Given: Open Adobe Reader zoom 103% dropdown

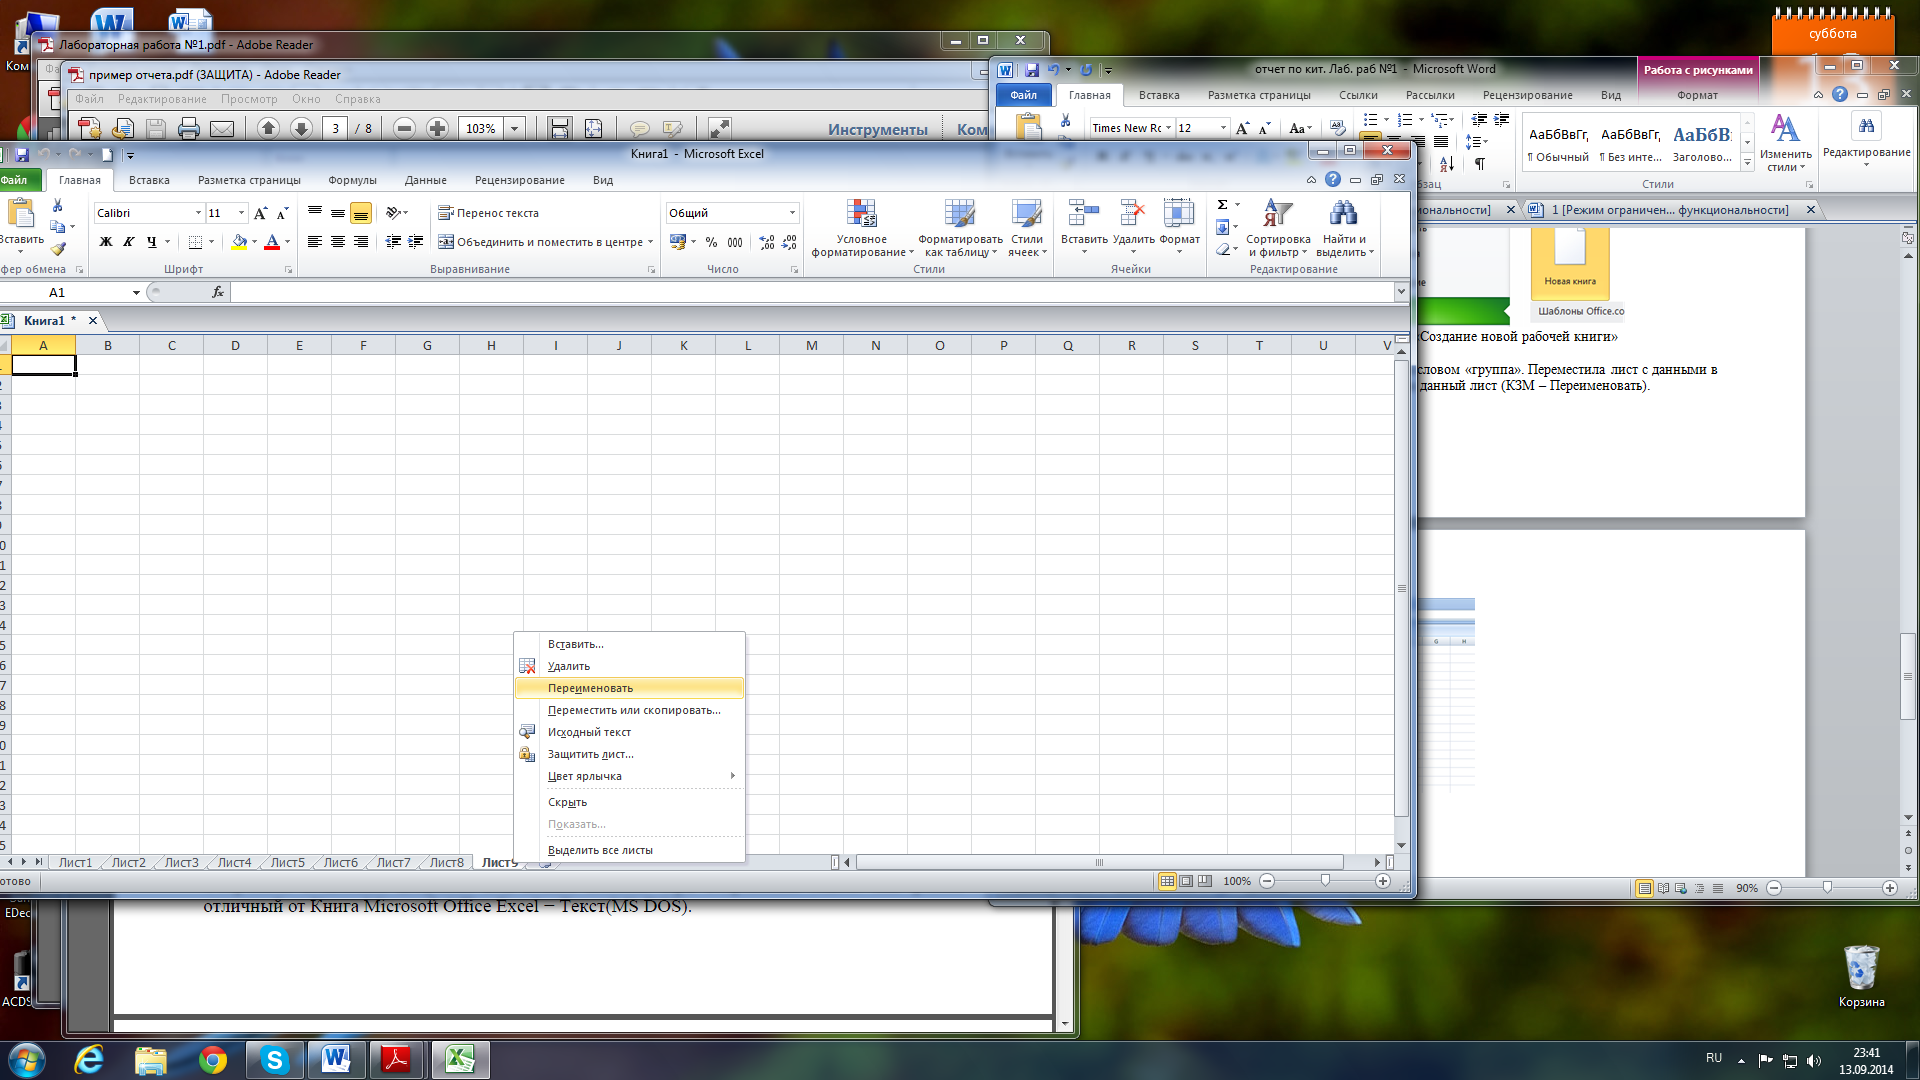Looking at the screenshot, I should 515,128.
